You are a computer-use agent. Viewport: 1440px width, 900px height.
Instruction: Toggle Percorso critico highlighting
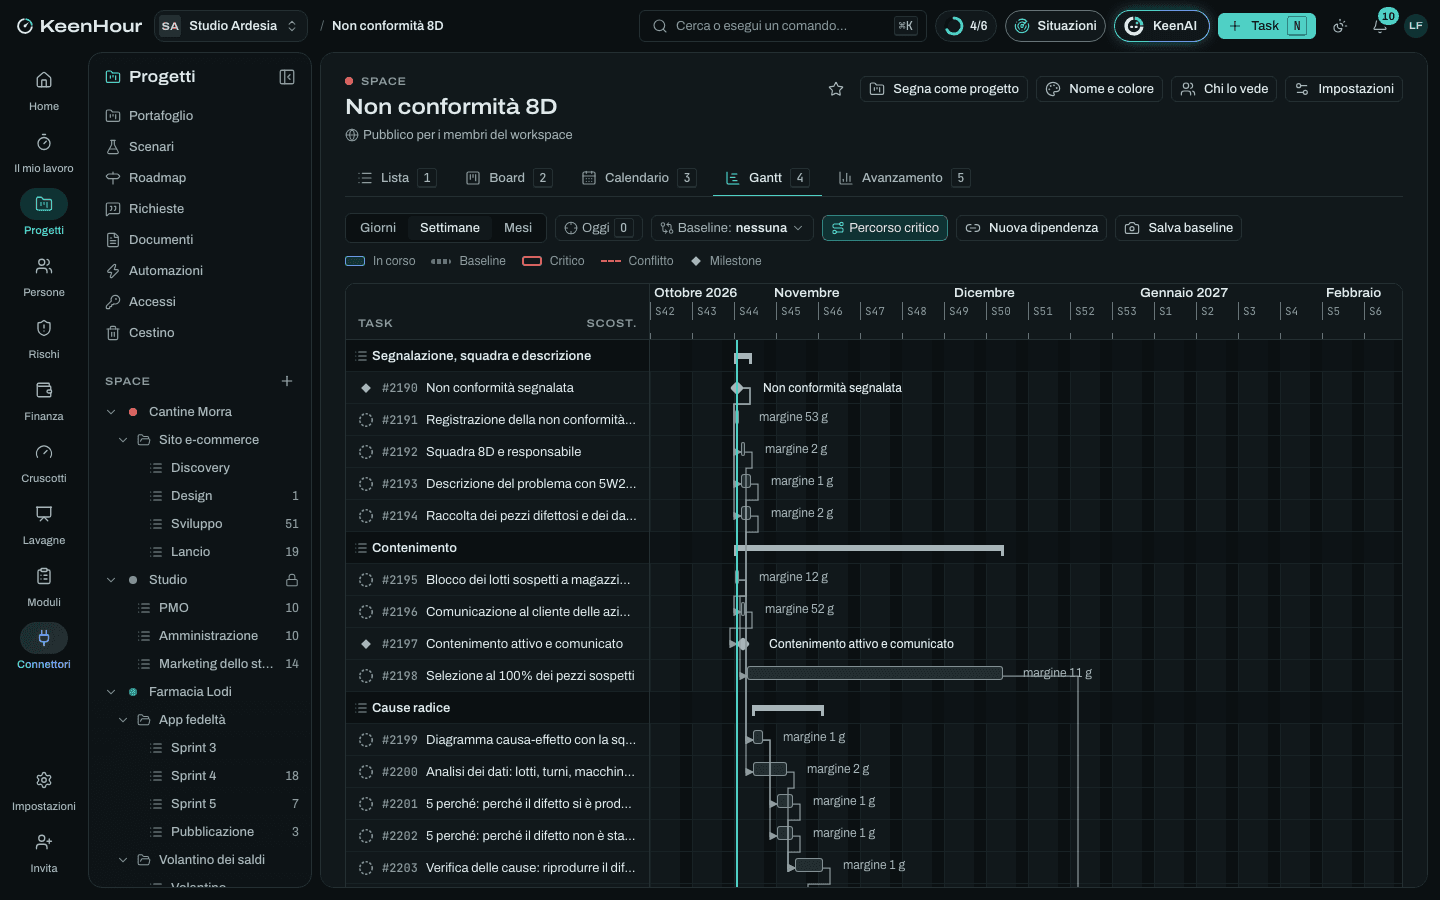[x=885, y=228]
